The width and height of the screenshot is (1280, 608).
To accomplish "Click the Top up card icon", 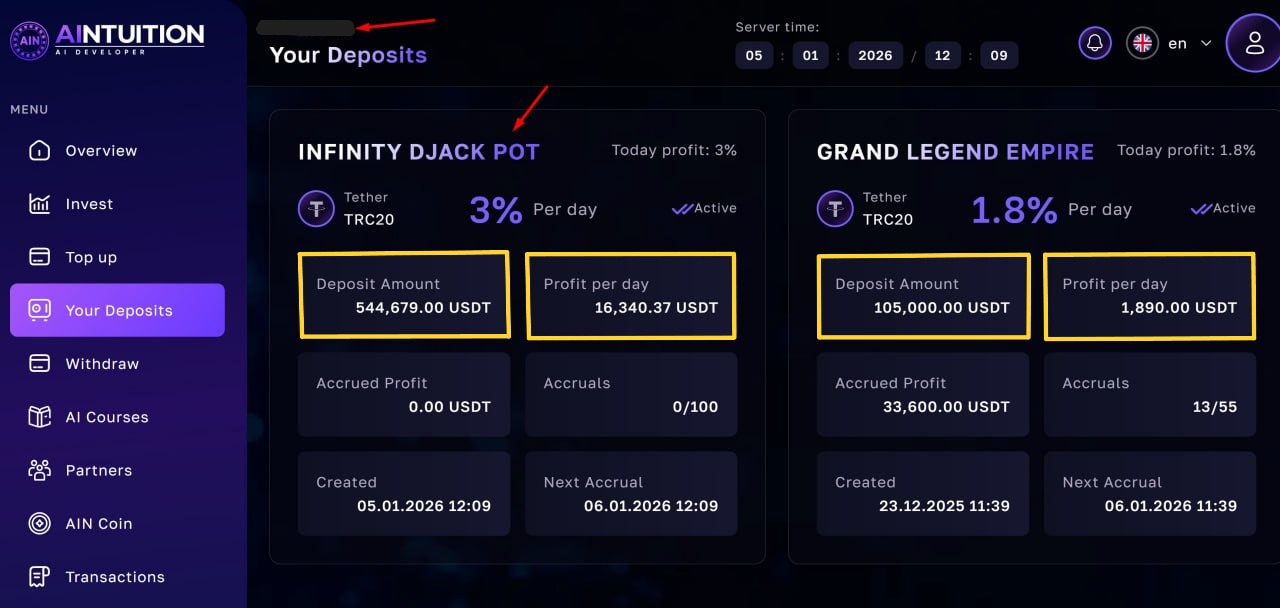I will click(39, 257).
